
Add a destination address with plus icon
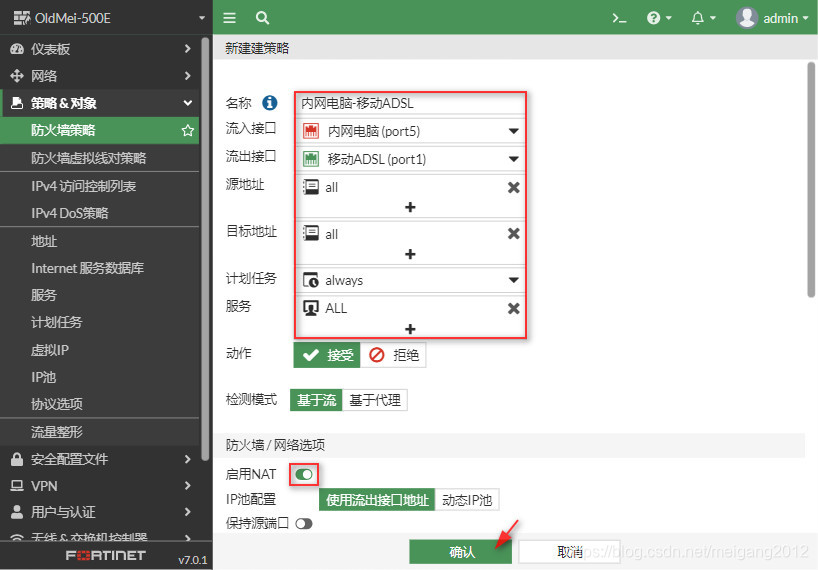pos(410,254)
